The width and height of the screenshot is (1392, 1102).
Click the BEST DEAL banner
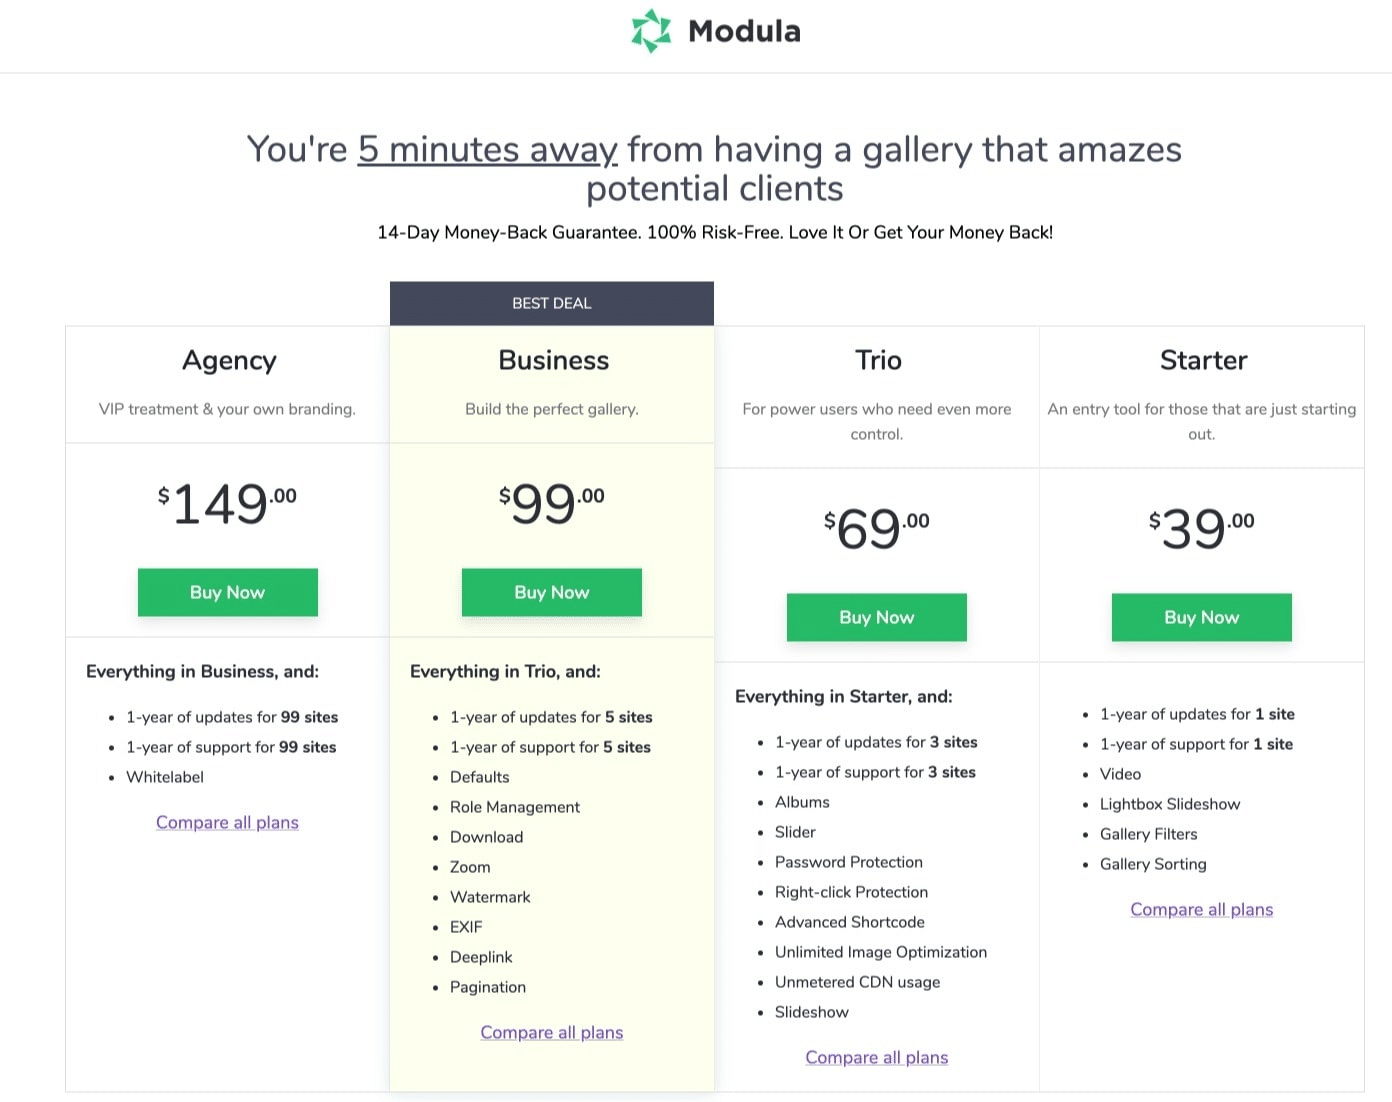click(x=552, y=303)
